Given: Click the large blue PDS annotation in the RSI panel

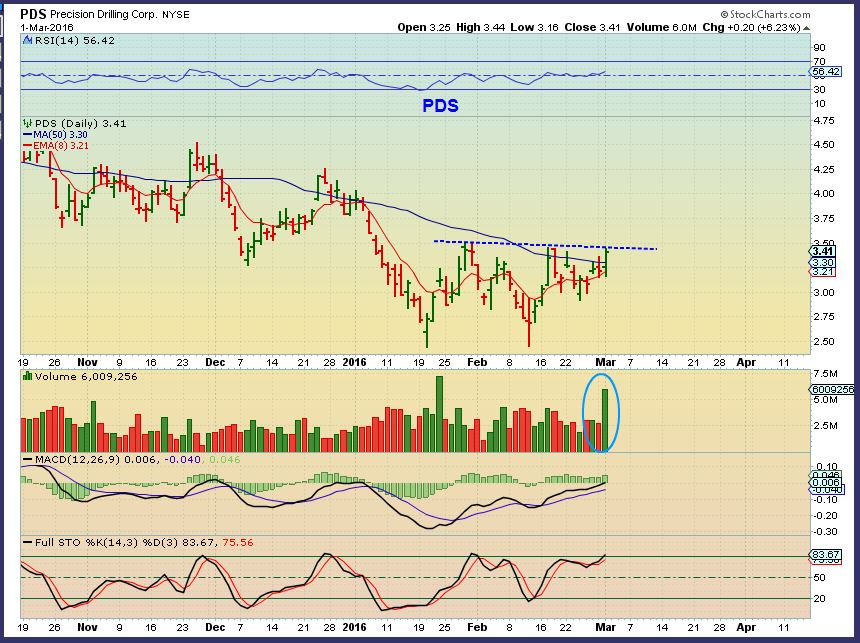Looking at the screenshot, I should (x=440, y=105).
